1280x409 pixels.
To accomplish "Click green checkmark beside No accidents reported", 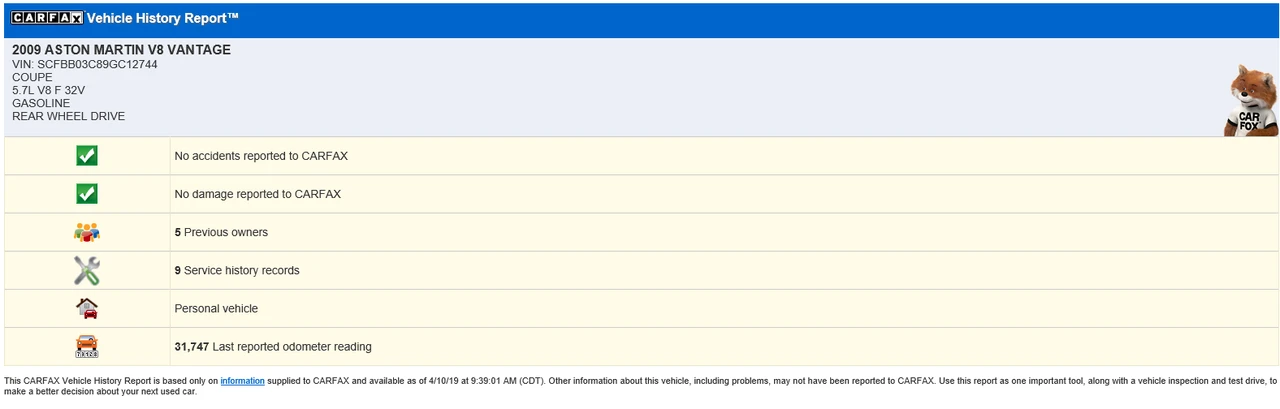I will click(87, 156).
